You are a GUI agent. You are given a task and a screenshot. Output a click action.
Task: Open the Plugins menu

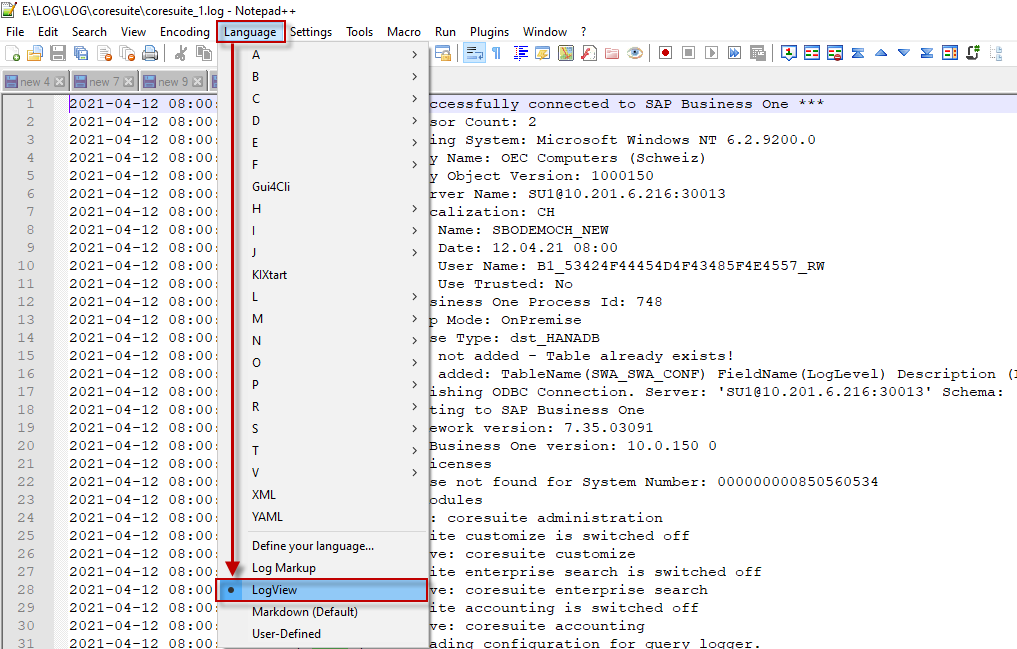pos(489,32)
